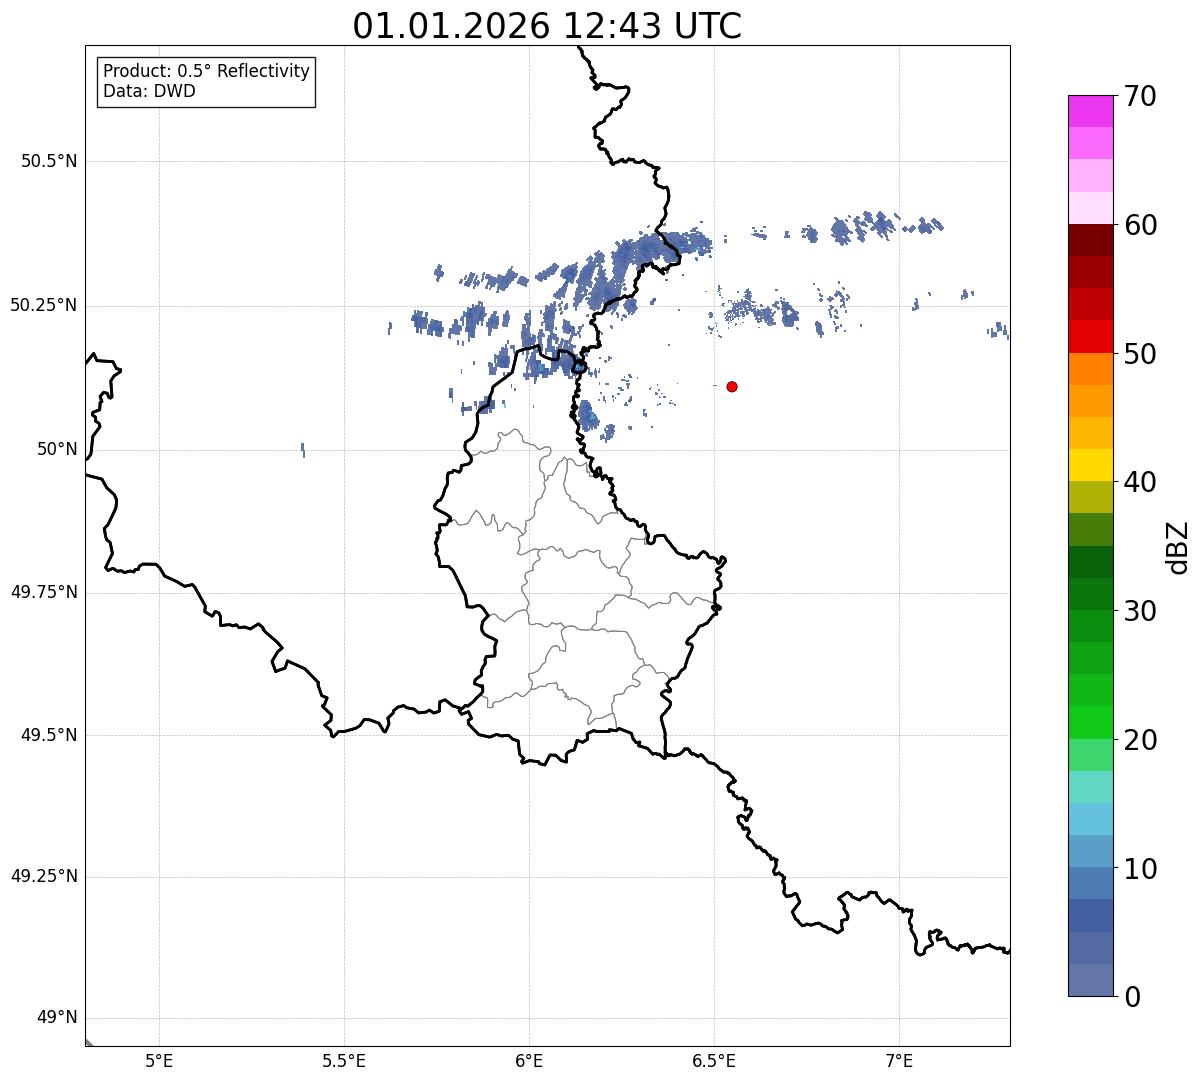Pick the magenta swatch atop the colorbar
Image resolution: width=1202 pixels, height=1081 pixels.
point(1090,111)
